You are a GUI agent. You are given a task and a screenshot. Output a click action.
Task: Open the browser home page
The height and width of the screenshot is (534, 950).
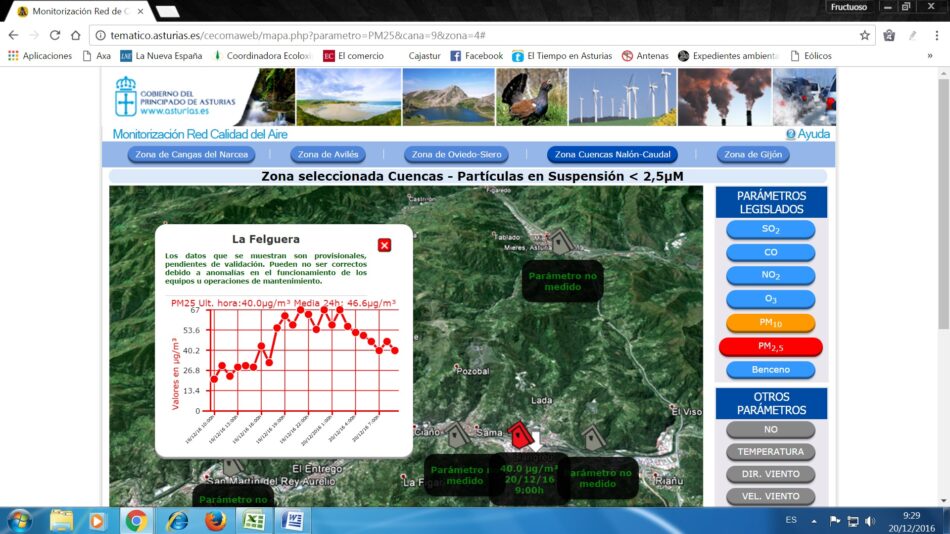tap(76, 35)
